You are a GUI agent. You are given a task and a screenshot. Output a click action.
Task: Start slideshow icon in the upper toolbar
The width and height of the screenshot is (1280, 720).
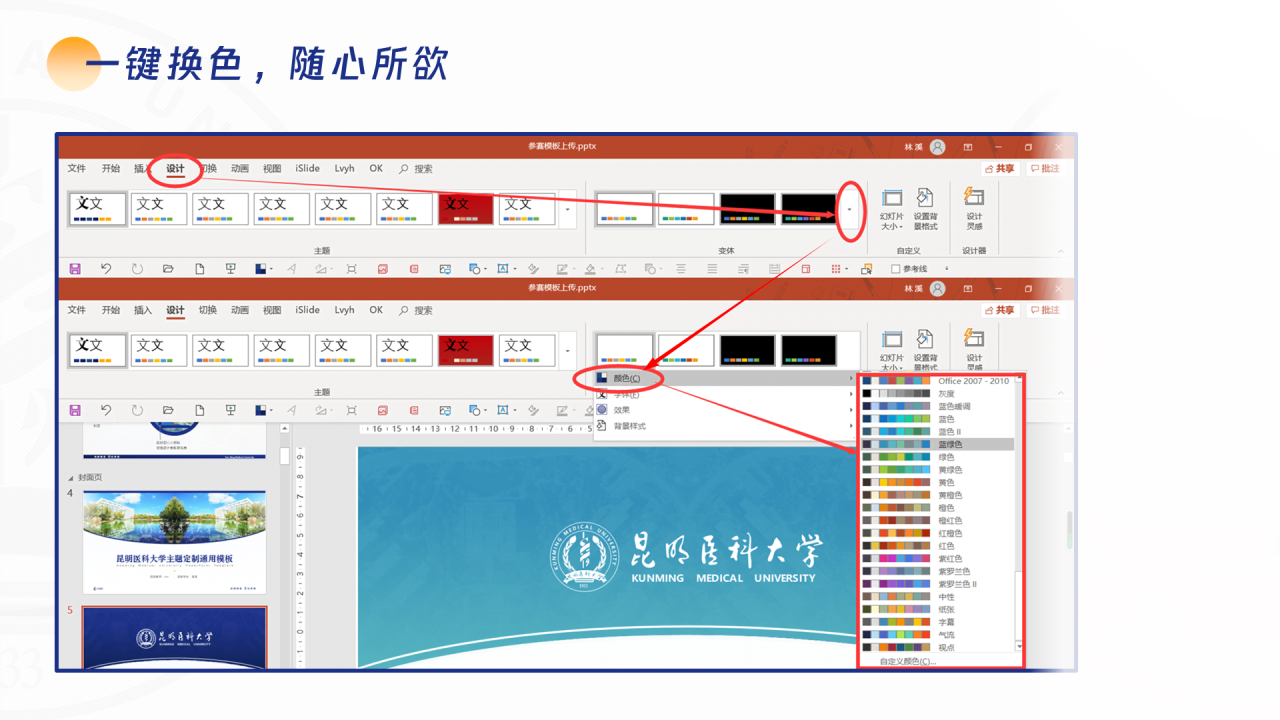click(230, 269)
